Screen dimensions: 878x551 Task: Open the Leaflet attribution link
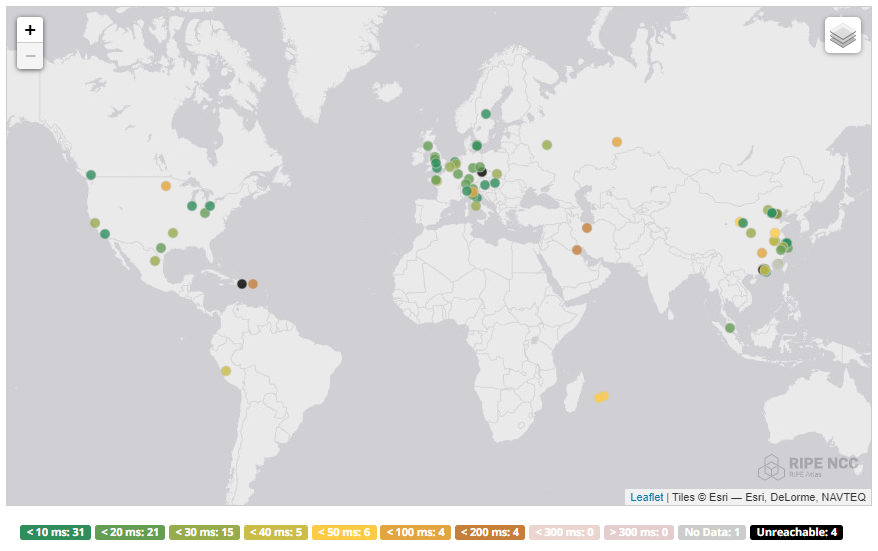coord(646,497)
